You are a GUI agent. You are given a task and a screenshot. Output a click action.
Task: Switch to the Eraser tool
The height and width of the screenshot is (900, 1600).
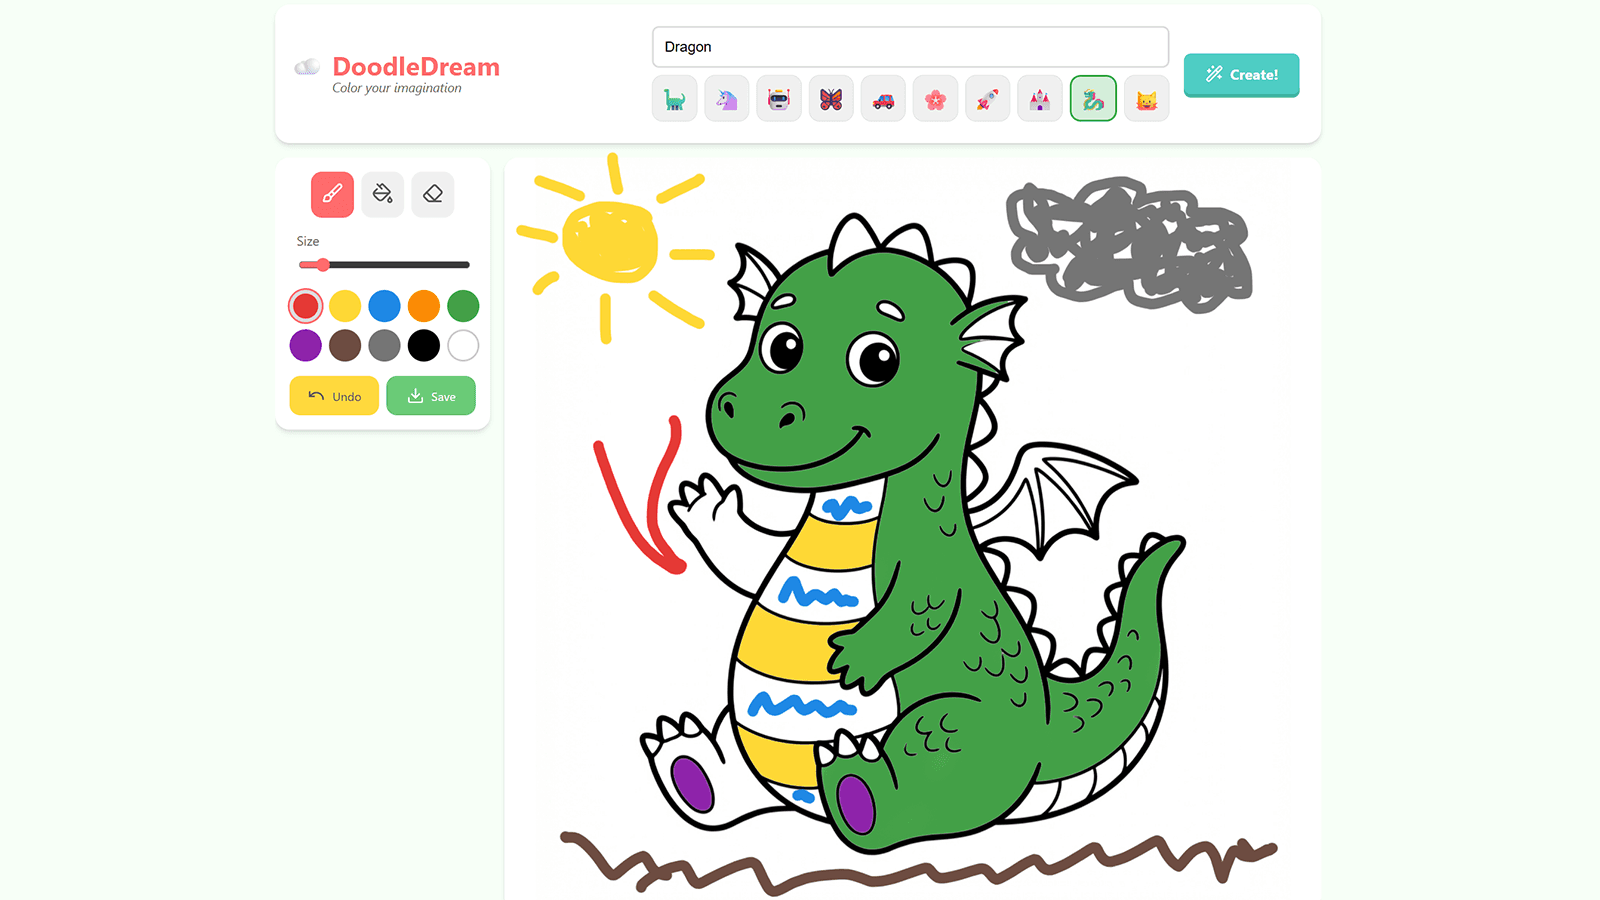tap(432, 194)
